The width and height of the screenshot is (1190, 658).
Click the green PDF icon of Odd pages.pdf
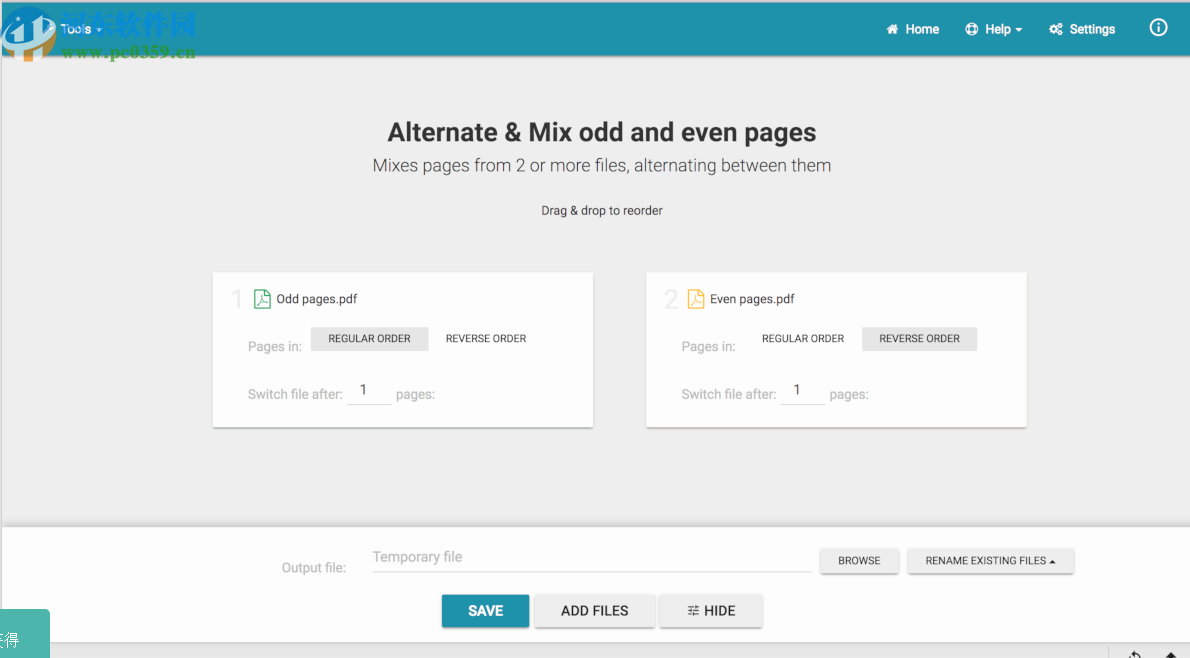click(x=262, y=299)
